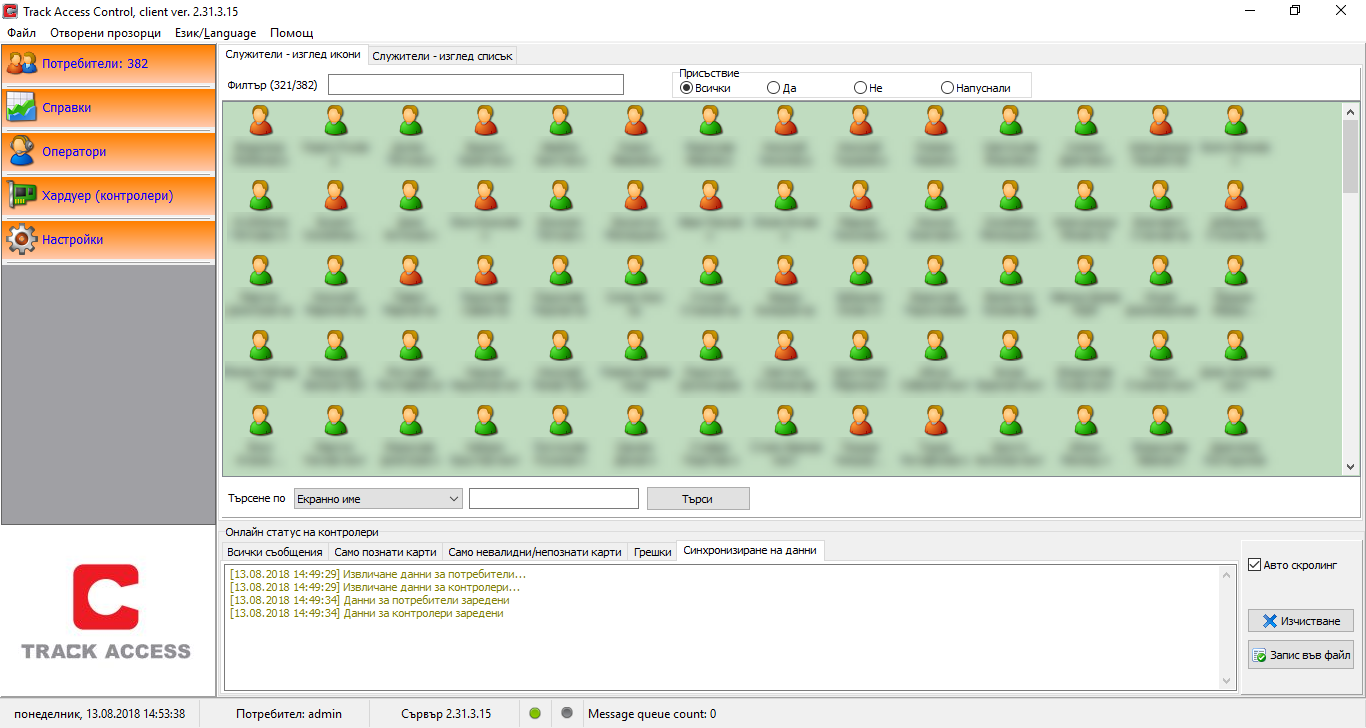Switch to Служители - изглед списък tab
Image resolution: width=1366 pixels, height=728 pixels.
click(x=442, y=56)
